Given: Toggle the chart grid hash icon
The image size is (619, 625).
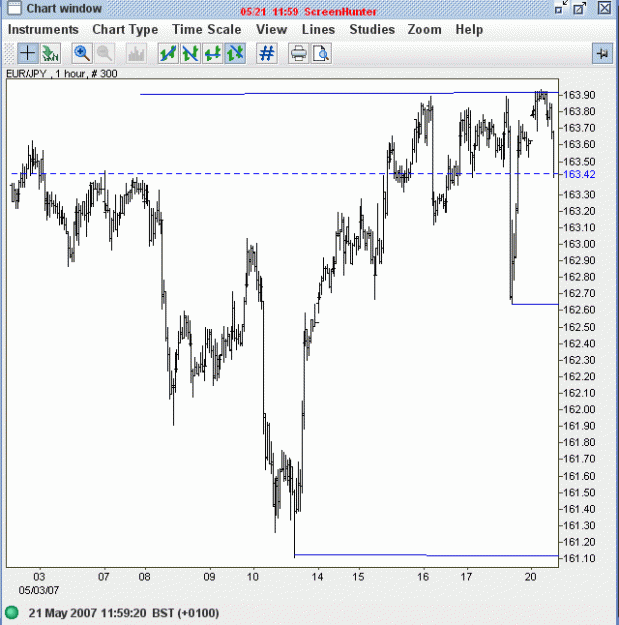Looking at the screenshot, I should [x=267, y=53].
